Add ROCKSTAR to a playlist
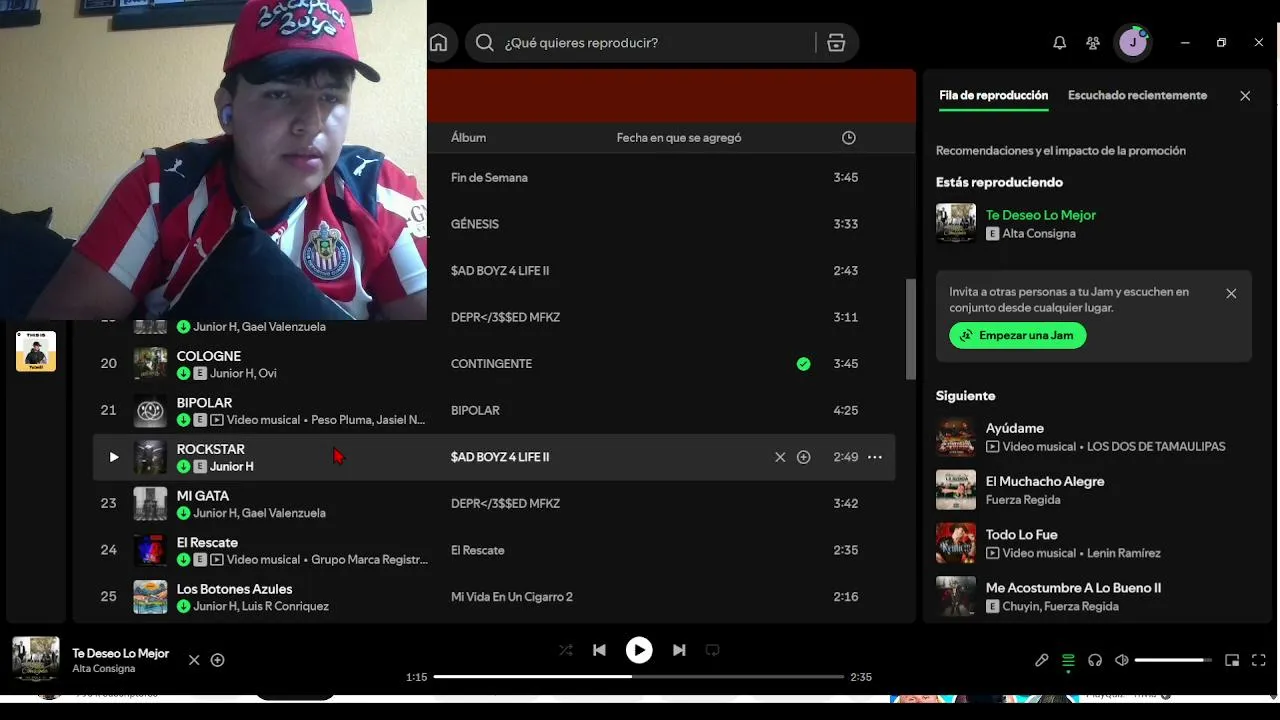Screen dimensions: 1280x720 click(803, 457)
